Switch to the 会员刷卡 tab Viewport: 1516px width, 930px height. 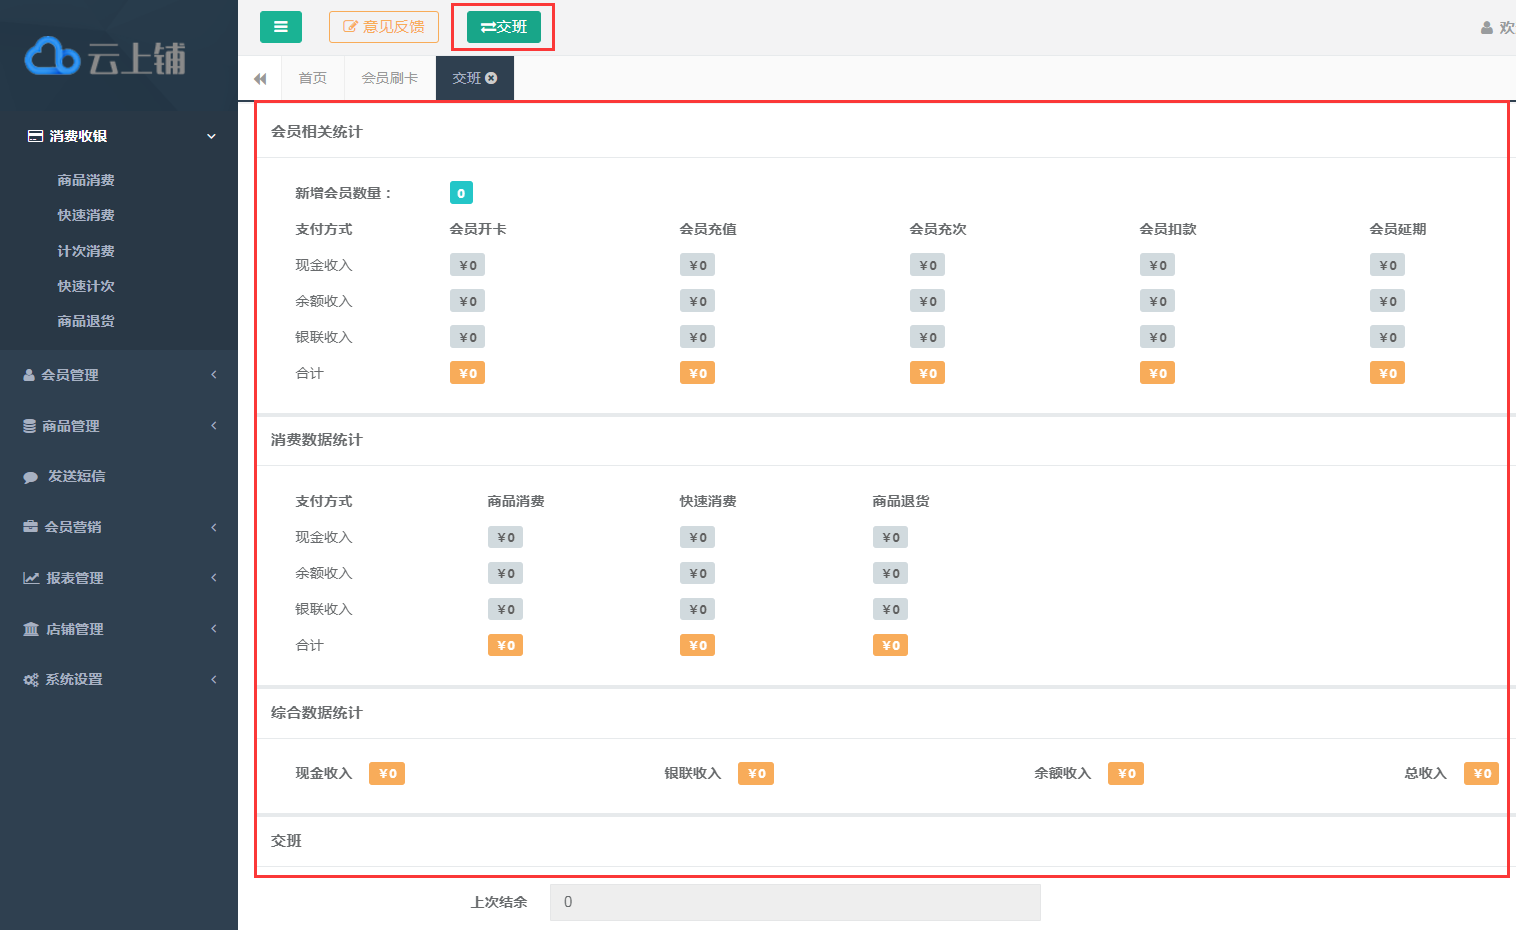tap(390, 78)
